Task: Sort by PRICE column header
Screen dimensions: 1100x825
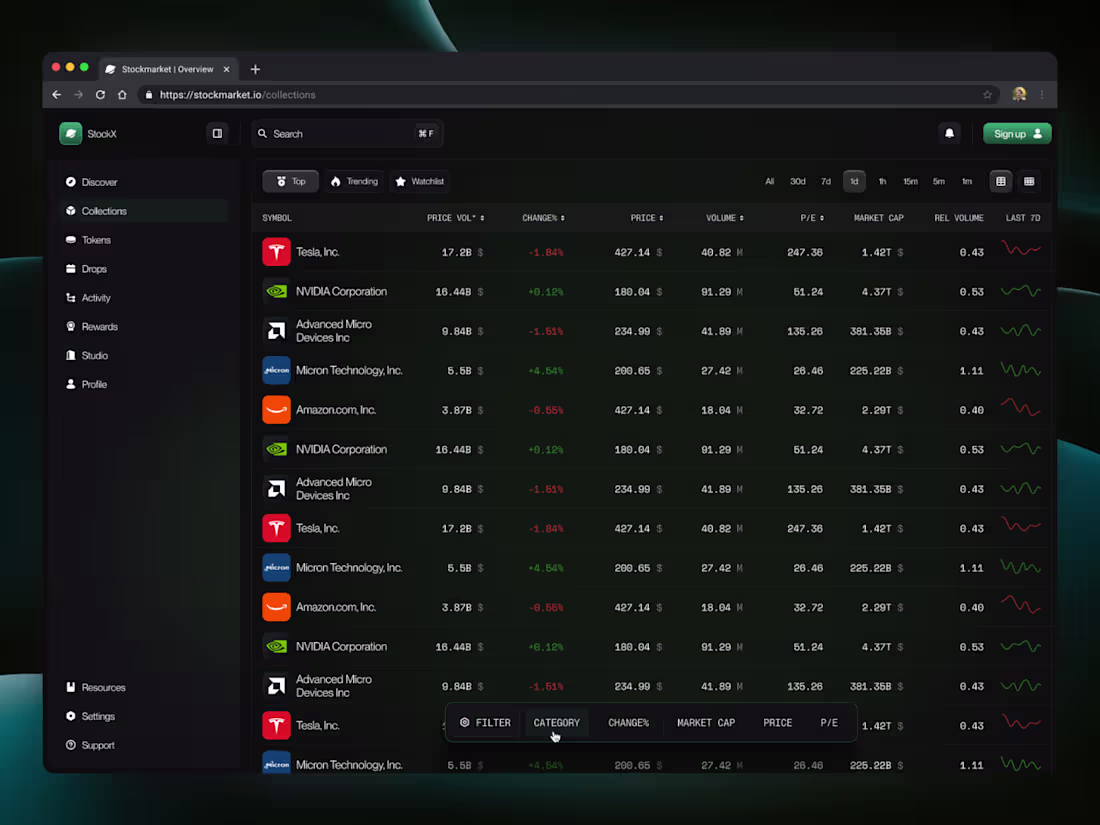Action: (x=646, y=218)
